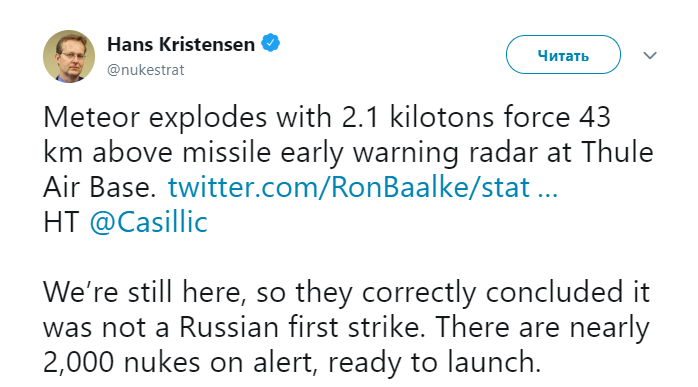The width and height of the screenshot is (698, 387).
Task: Click the blue verified badge checkmark
Action: (270, 43)
